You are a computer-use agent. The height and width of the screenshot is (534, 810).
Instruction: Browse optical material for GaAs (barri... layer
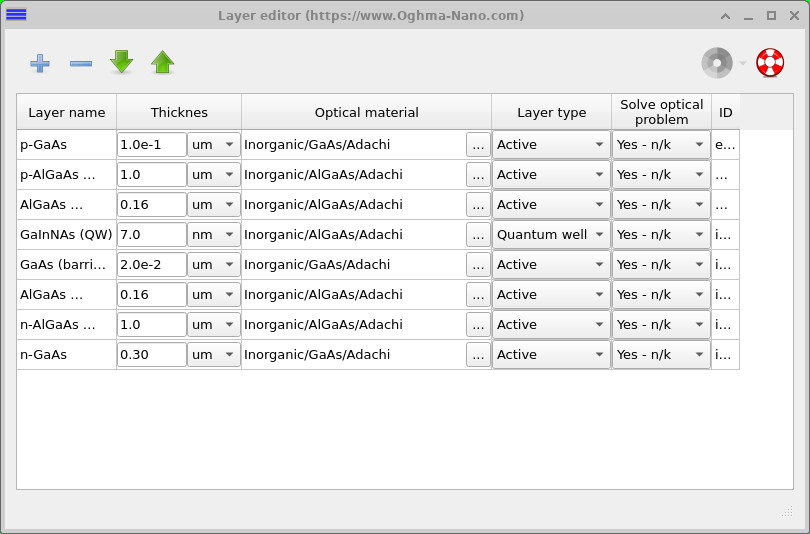[478, 264]
